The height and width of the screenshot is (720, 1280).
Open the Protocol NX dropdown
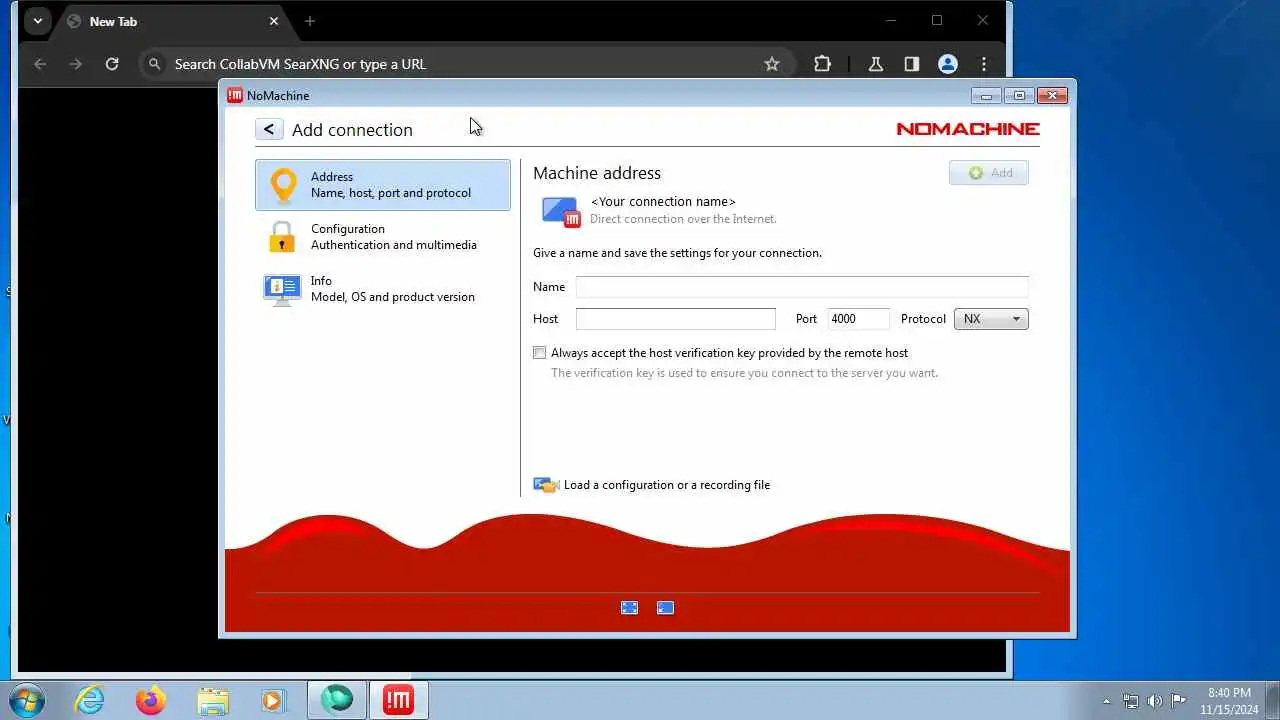991,319
